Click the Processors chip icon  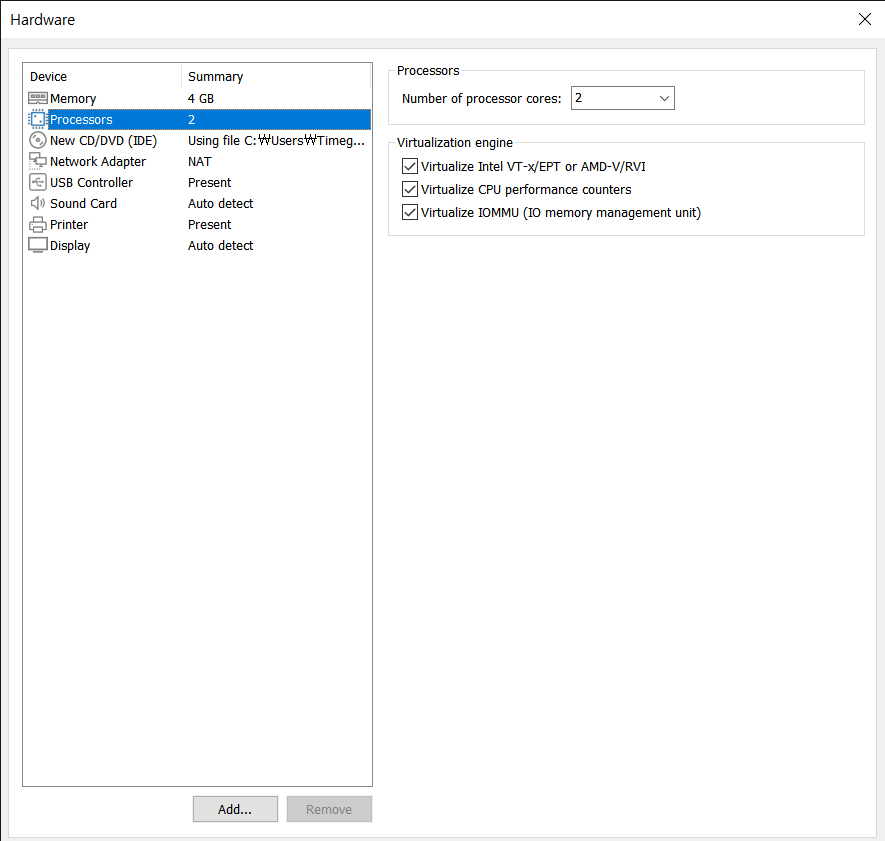(x=38, y=119)
